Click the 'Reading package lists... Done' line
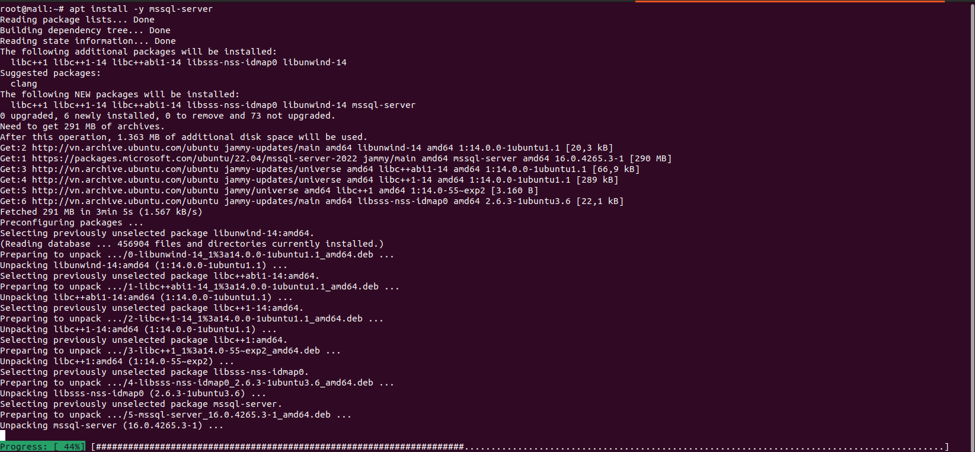Image resolution: width=975 pixels, height=452 pixels. [x=77, y=19]
